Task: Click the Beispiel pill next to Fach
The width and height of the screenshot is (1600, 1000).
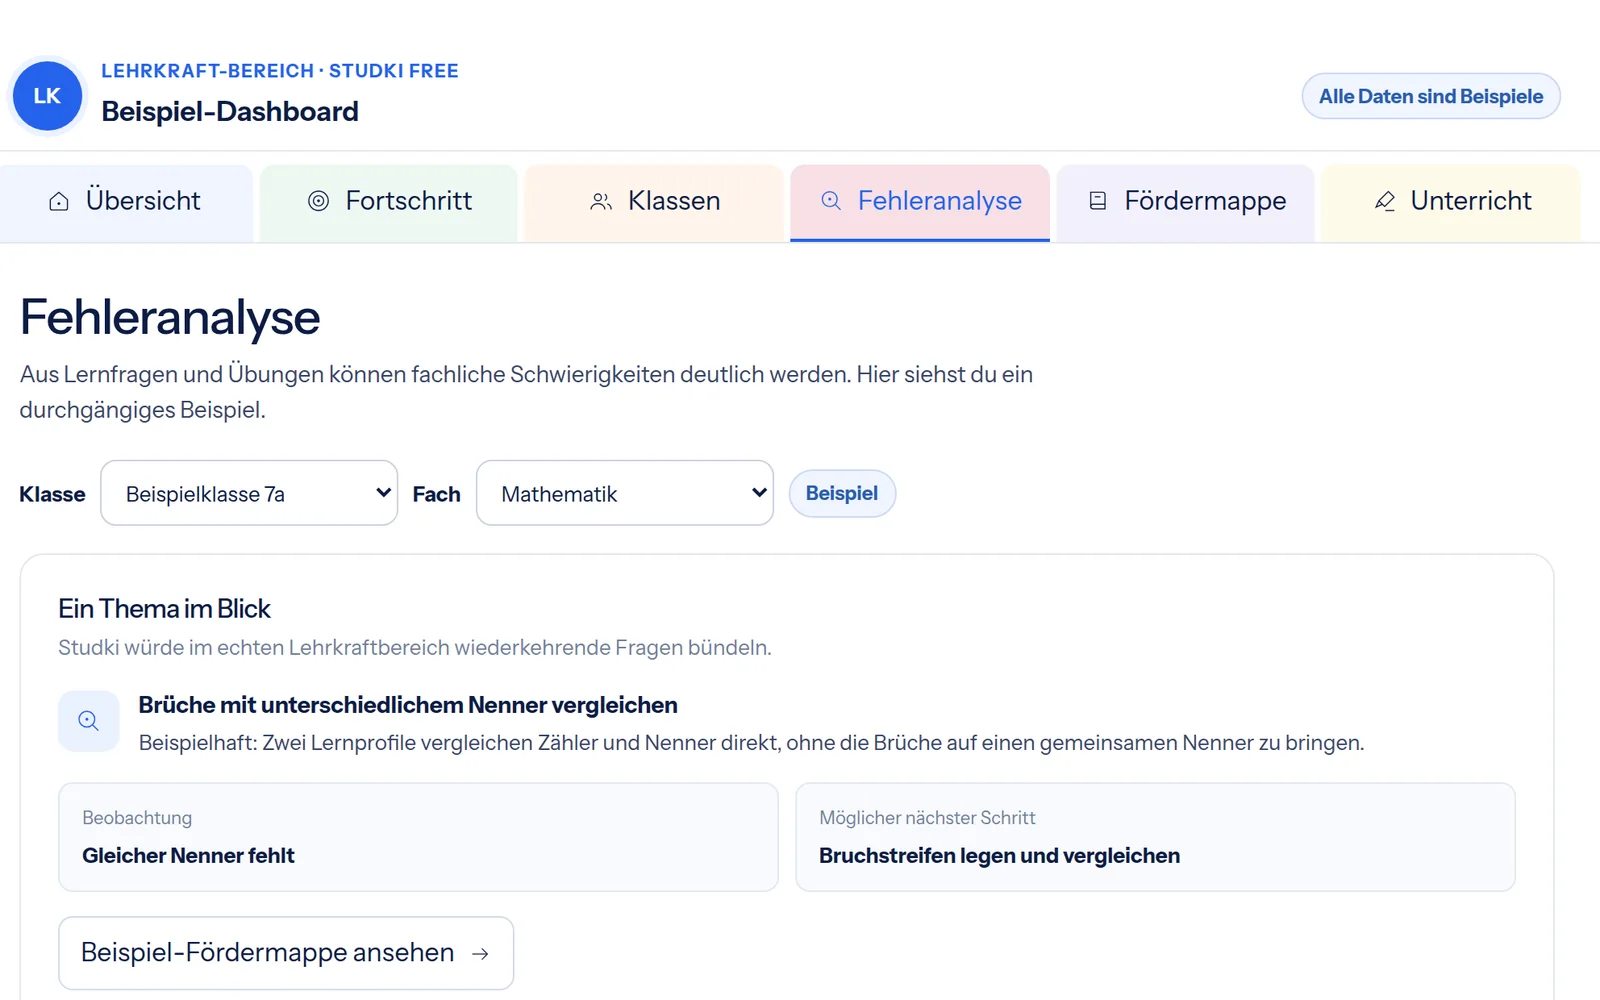Action: [x=842, y=493]
